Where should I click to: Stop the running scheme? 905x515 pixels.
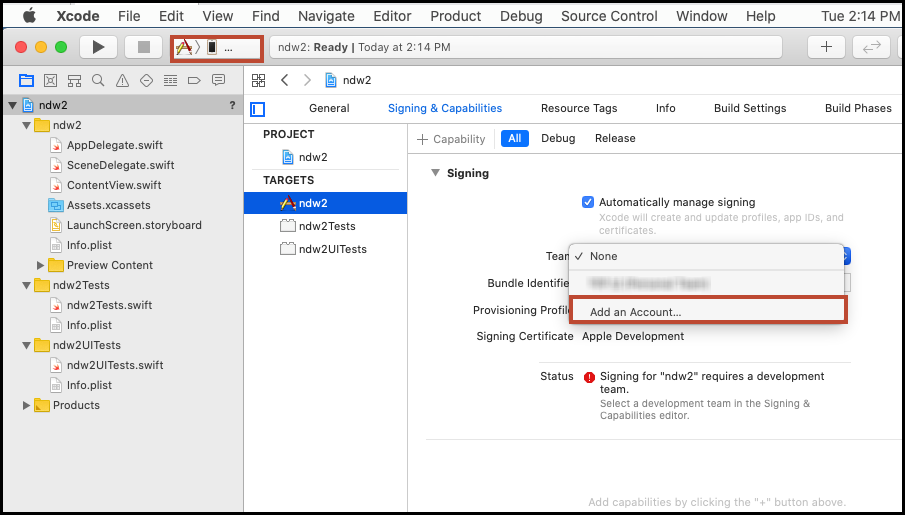point(143,47)
